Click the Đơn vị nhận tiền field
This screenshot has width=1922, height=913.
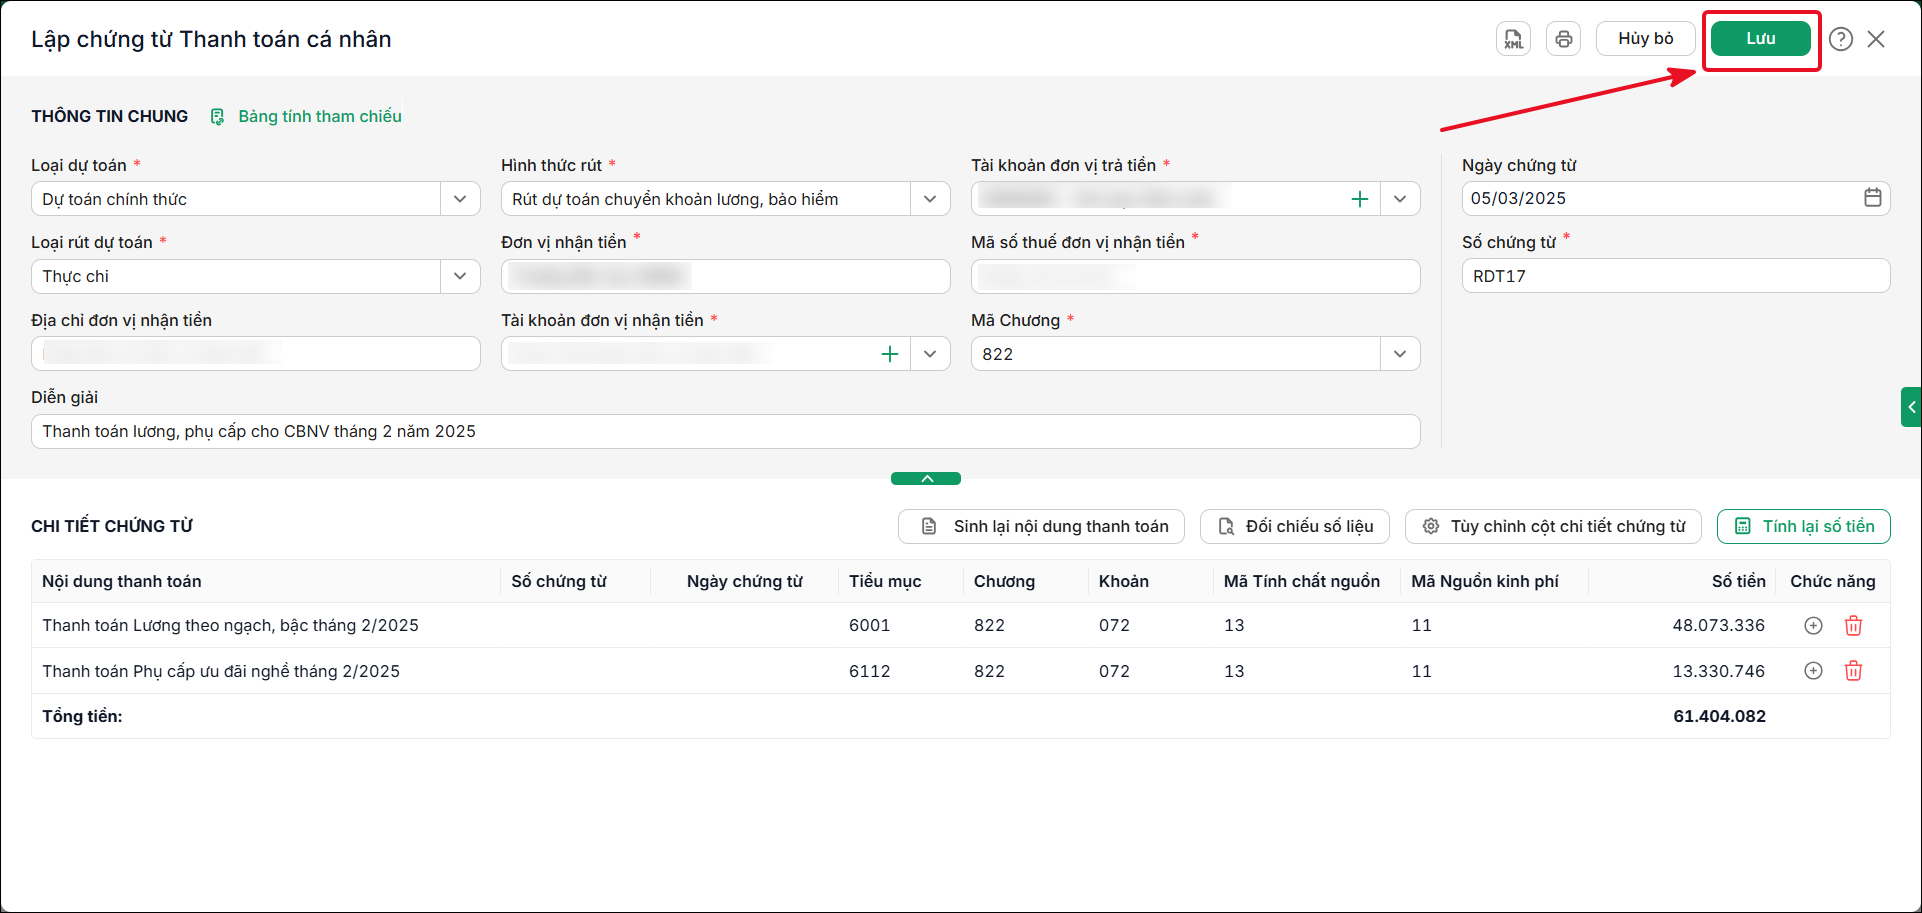[x=726, y=276]
